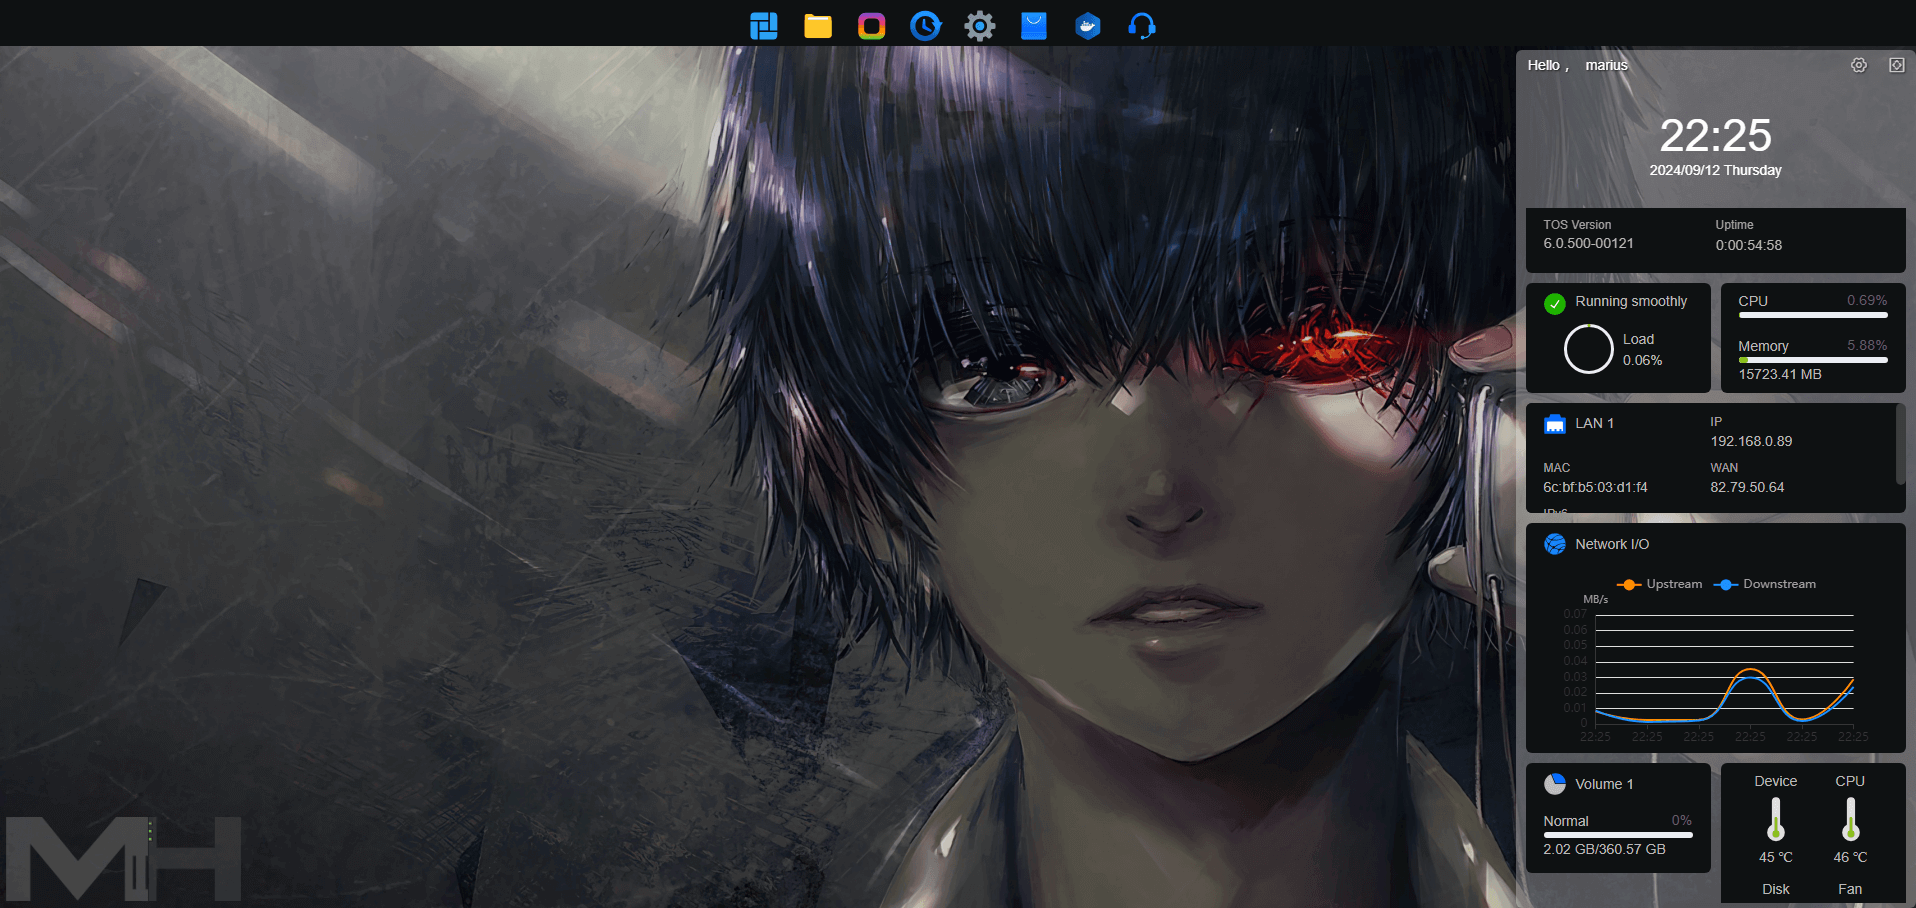Click the Load circular gauge
Image resolution: width=1916 pixels, height=908 pixels.
(x=1589, y=349)
